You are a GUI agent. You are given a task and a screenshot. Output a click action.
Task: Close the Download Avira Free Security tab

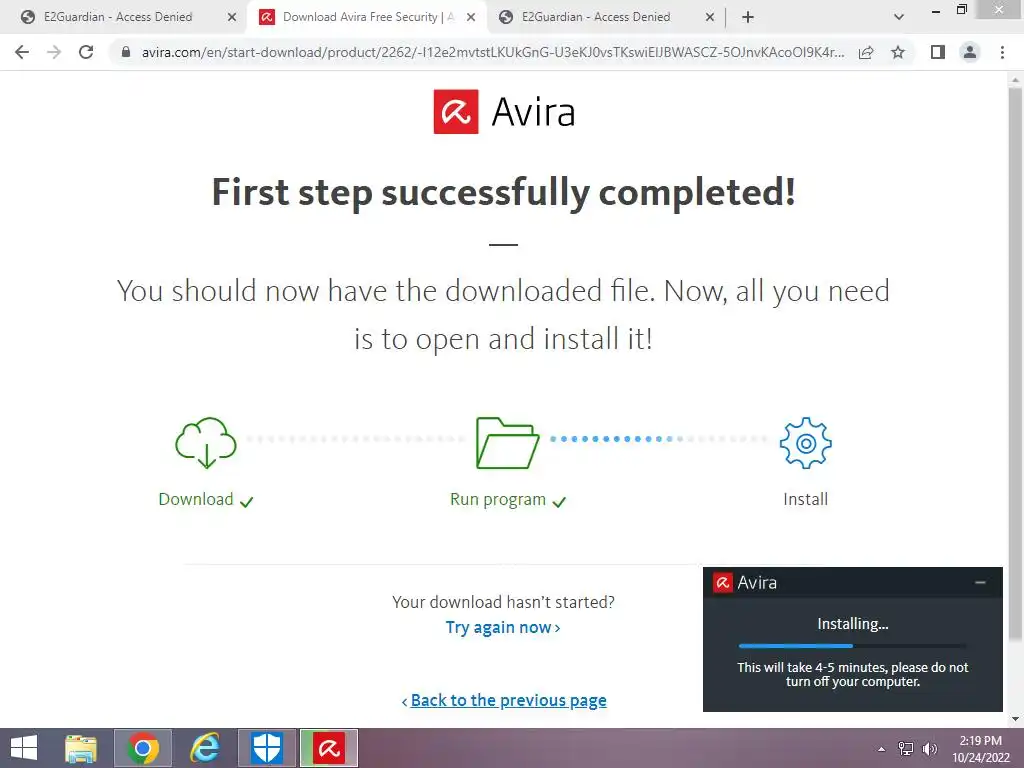tap(471, 18)
